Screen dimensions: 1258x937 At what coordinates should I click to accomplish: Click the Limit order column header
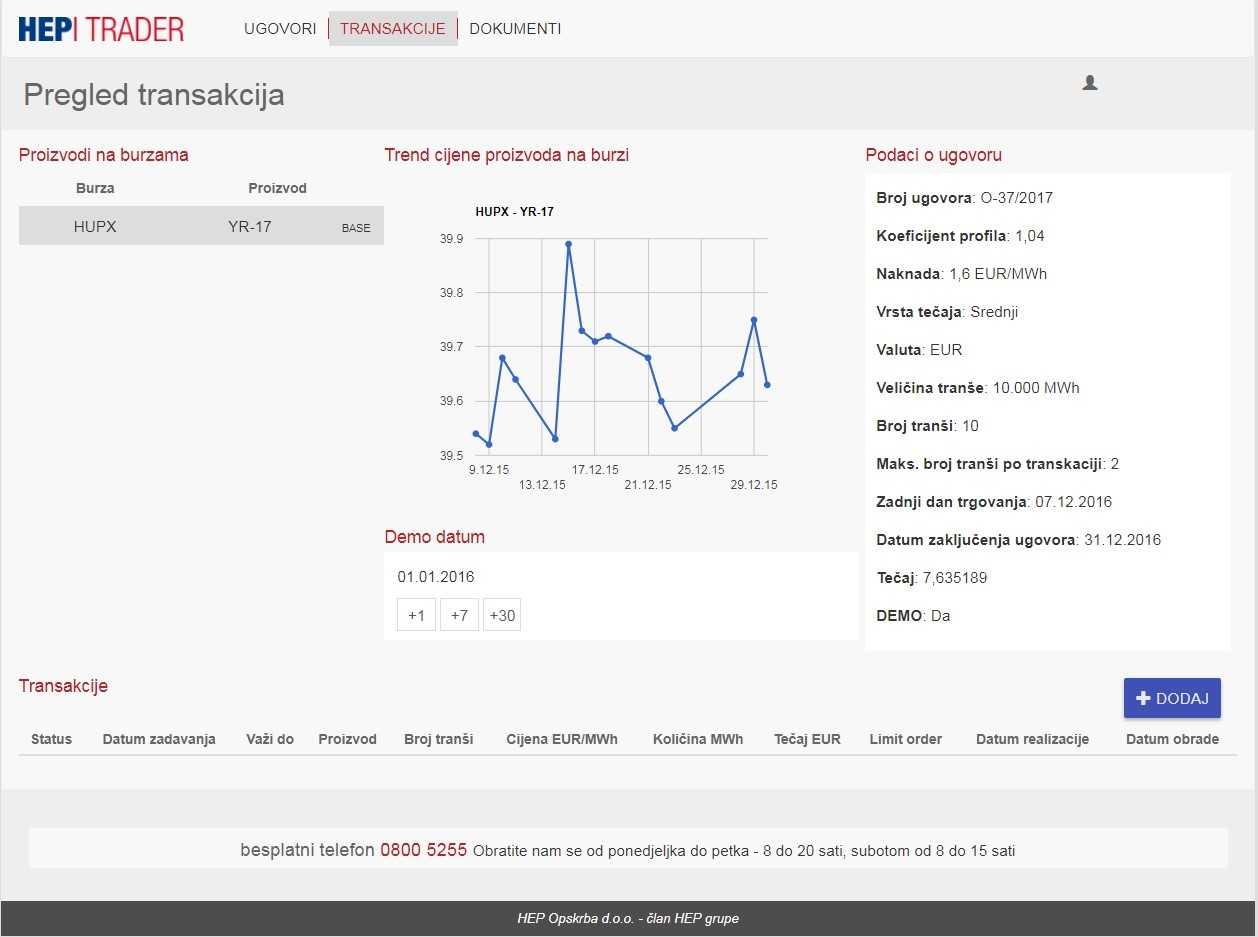[905, 739]
